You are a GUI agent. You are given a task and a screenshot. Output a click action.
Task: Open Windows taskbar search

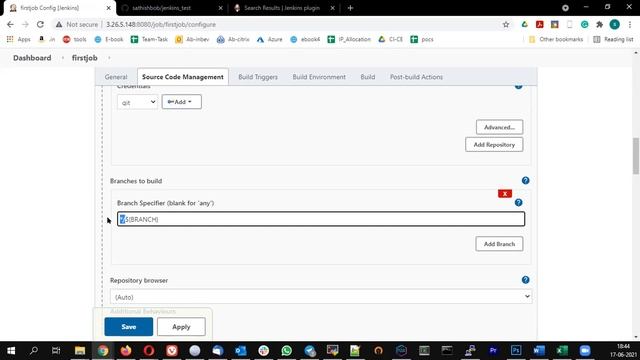34,351
